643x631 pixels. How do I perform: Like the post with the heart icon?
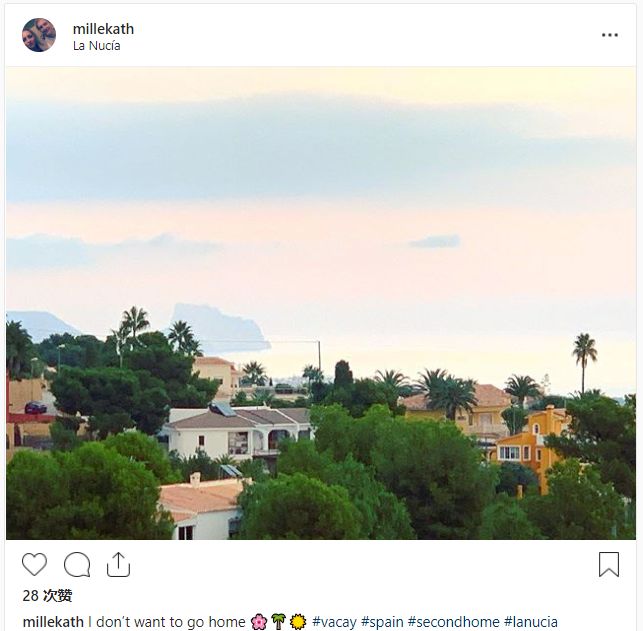(34, 565)
